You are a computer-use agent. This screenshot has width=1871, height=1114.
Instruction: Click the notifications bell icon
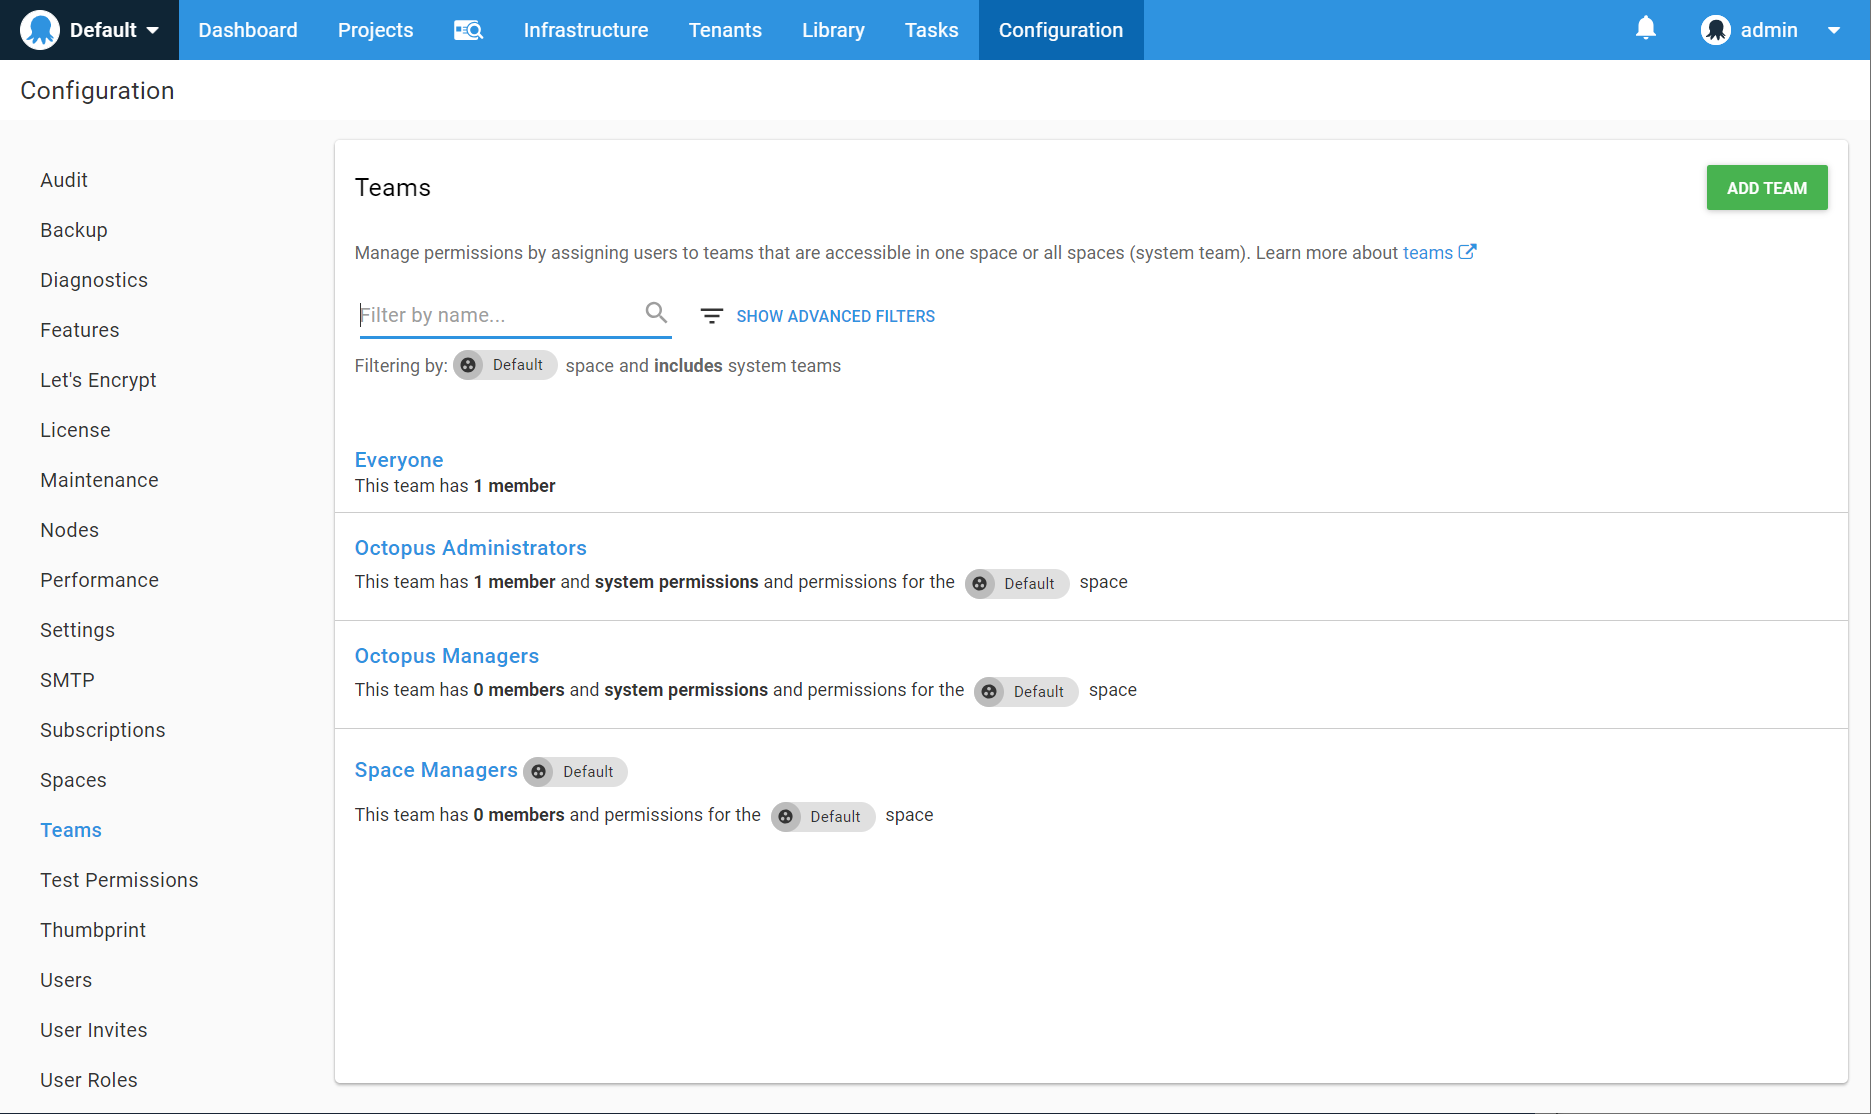pos(1645,29)
